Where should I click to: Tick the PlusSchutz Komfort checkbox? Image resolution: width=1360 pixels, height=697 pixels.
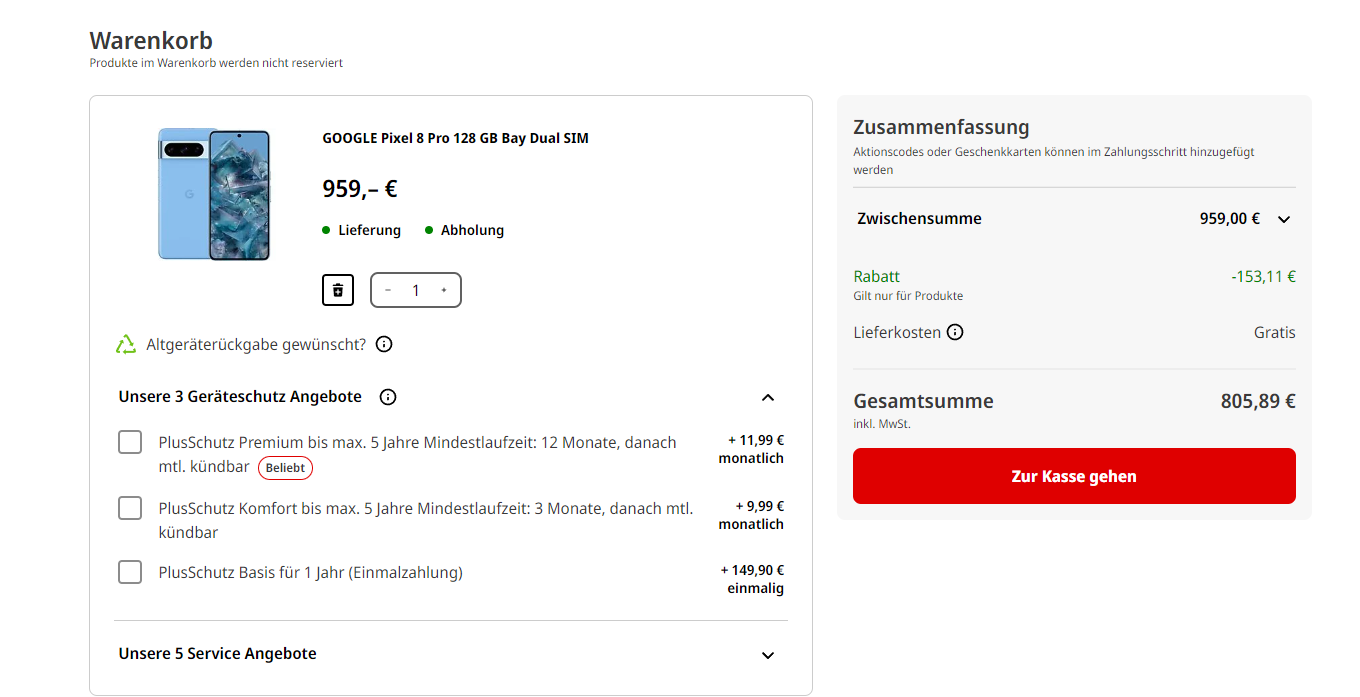pos(130,508)
